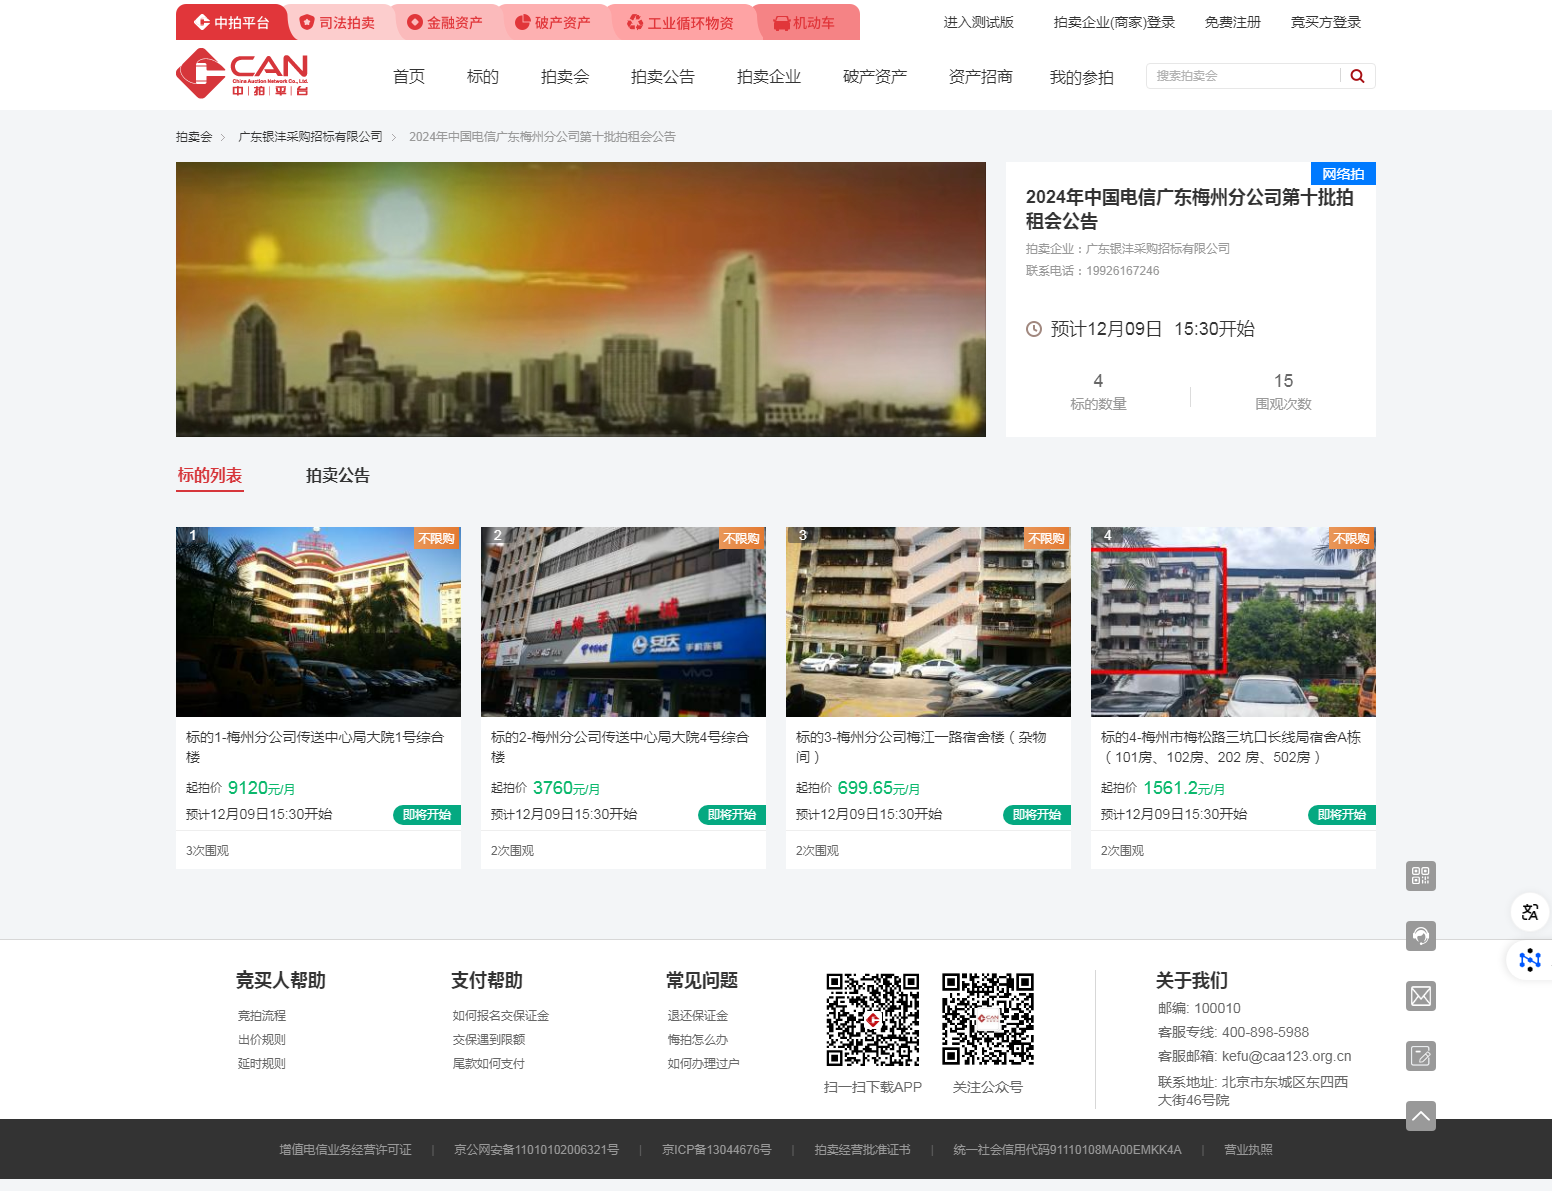Click the CAN 中拍平台 logo
The width and height of the screenshot is (1552, 1191).
click(x=242, y=73)
